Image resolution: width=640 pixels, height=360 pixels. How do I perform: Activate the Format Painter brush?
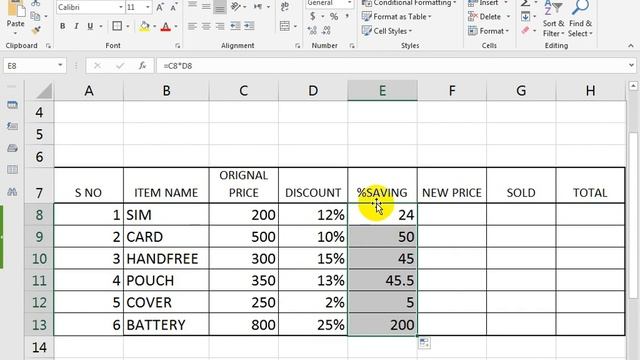point(36,30)
